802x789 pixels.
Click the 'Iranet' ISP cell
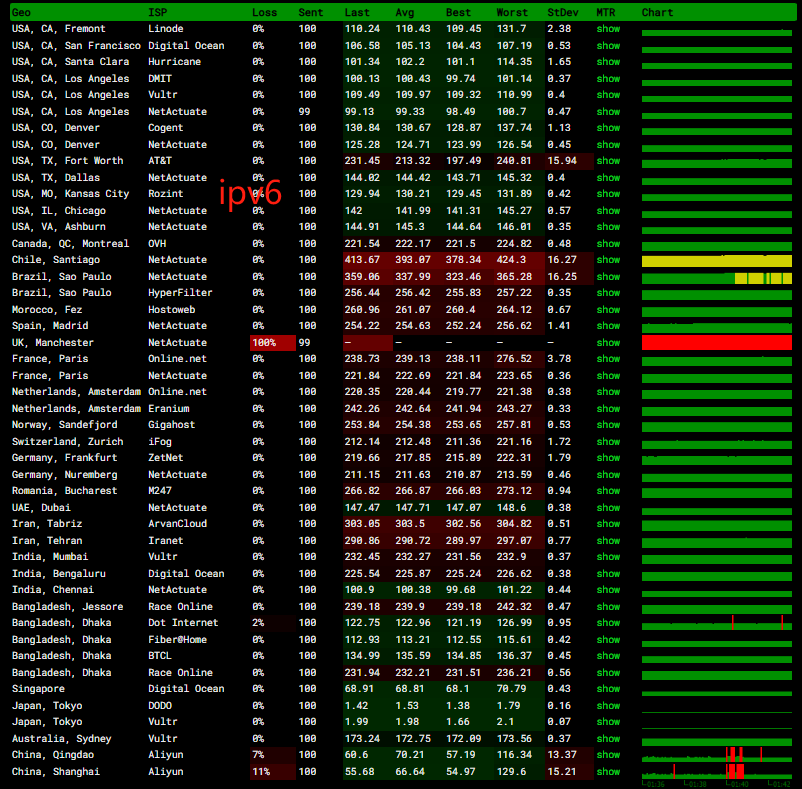click(x=165, y=540)
